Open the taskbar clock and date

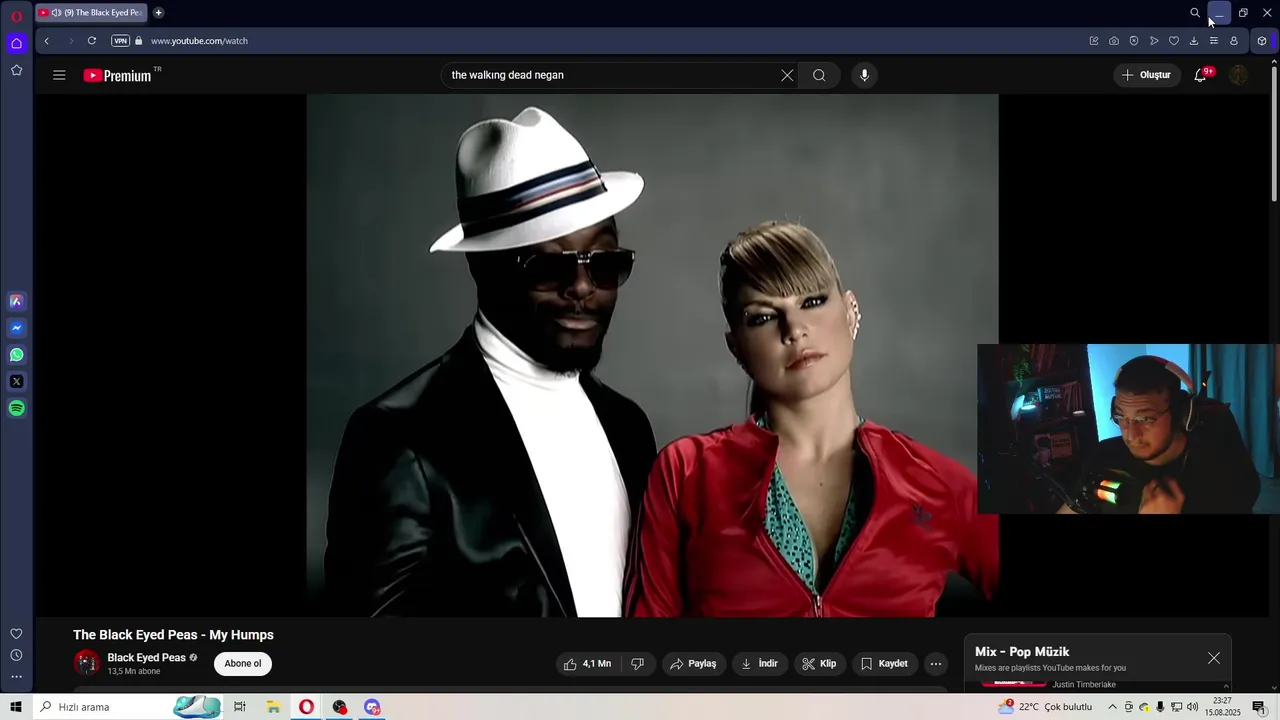(x=1222, y=707)
